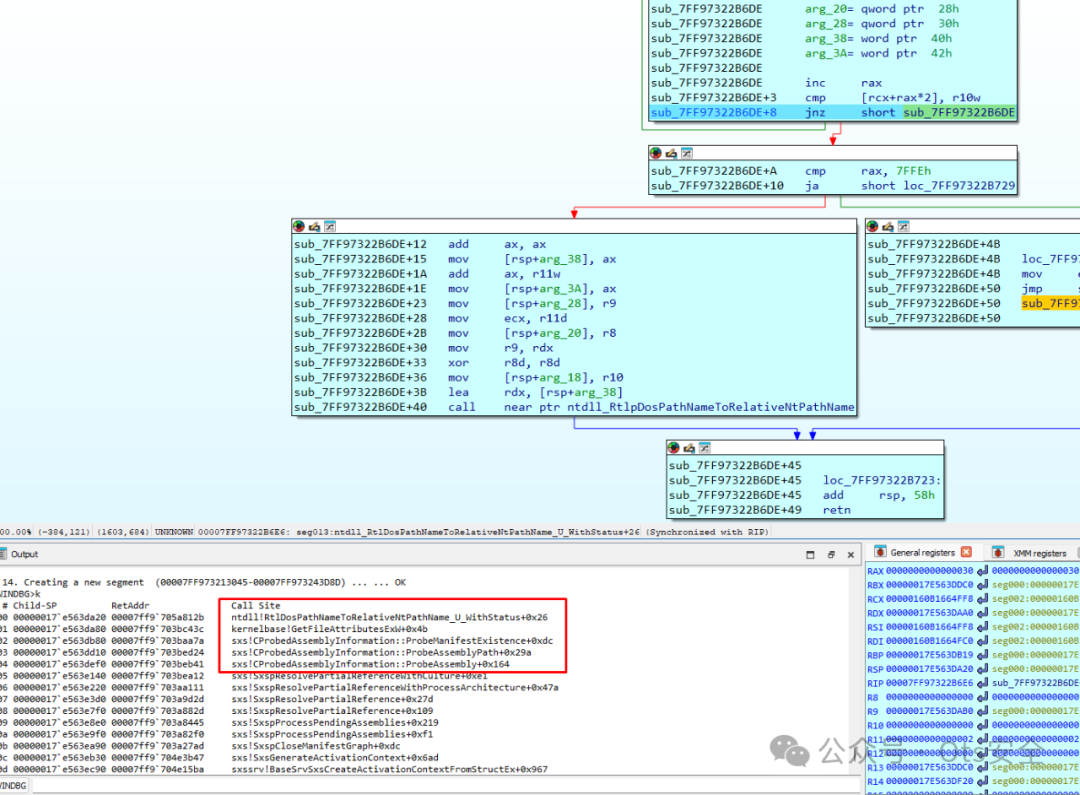
Task: Click the jump arrow next to the RDI register
Action: [983, 641]
